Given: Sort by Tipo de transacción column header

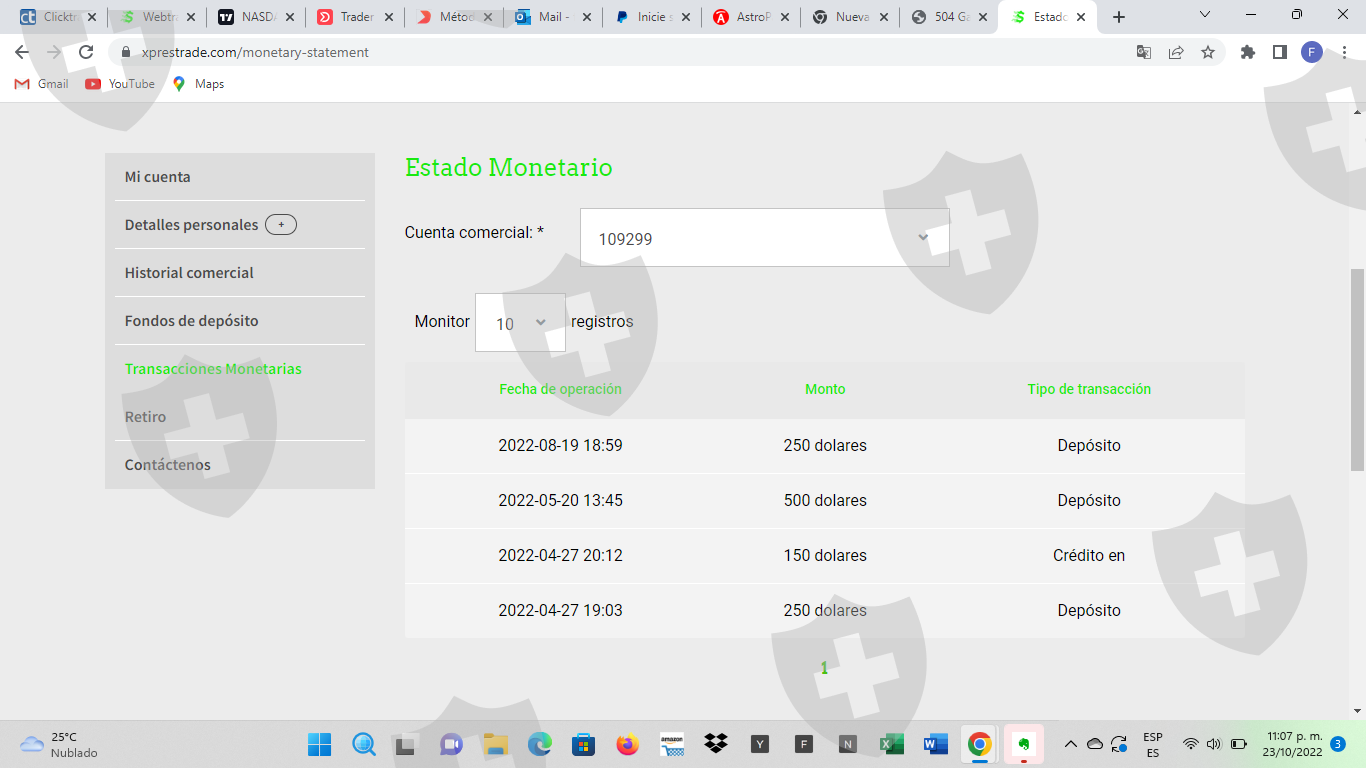Looking at the screenshot, I should coord(1089,389).
